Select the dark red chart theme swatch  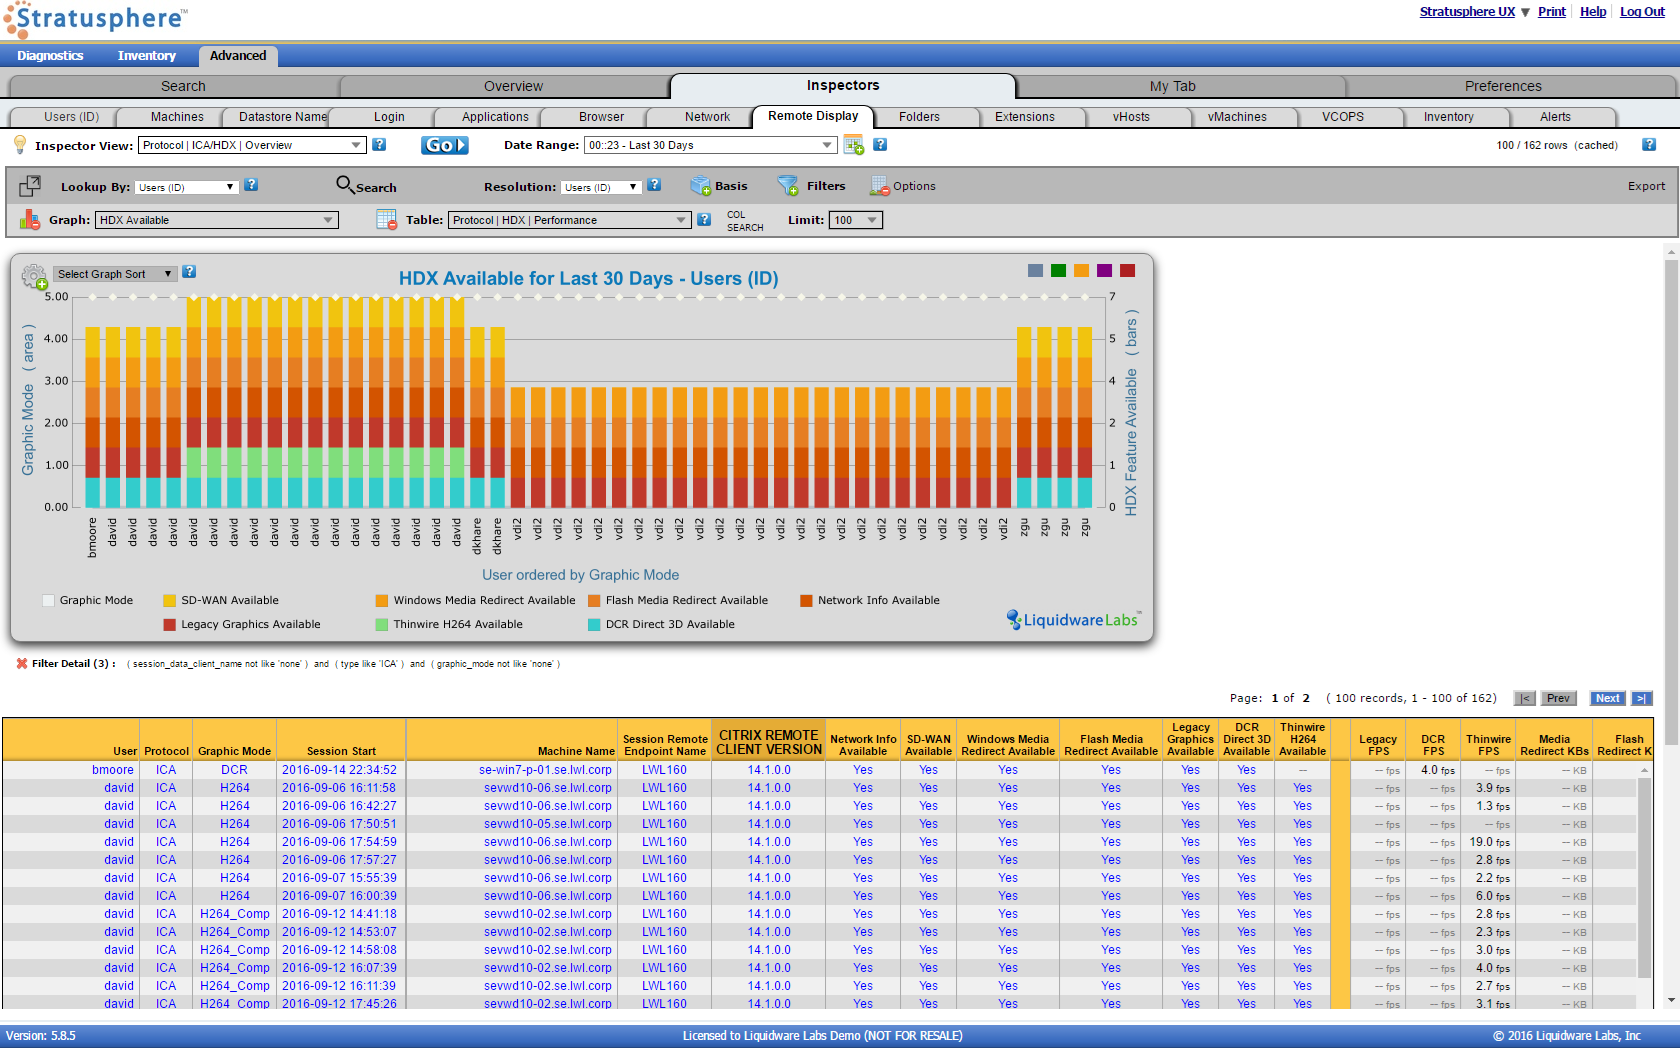tap(1127, 271)
